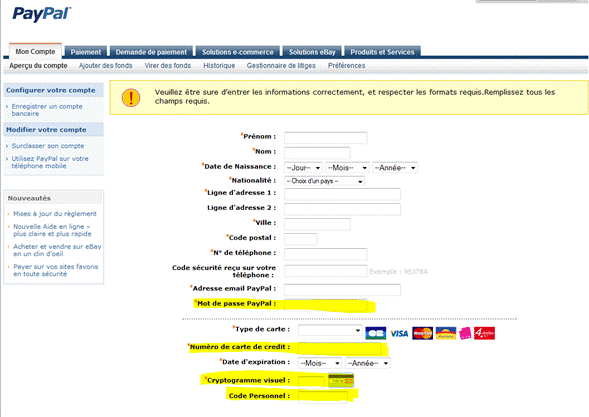This screenshot has width=589, height=417.
Task: Click the yellow warning exclamation icon
Action: tap(131, 98)
